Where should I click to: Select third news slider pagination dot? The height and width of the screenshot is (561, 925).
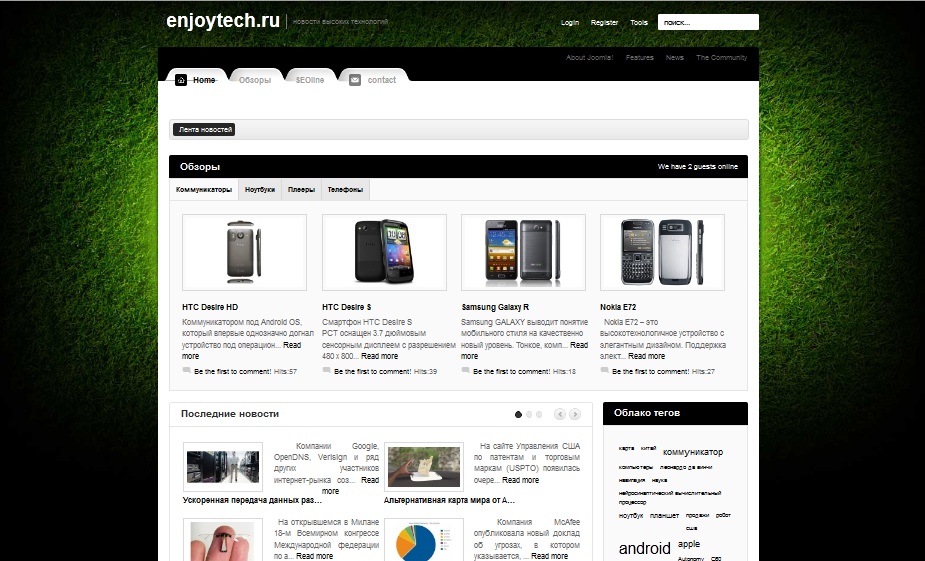pos(539,415)
